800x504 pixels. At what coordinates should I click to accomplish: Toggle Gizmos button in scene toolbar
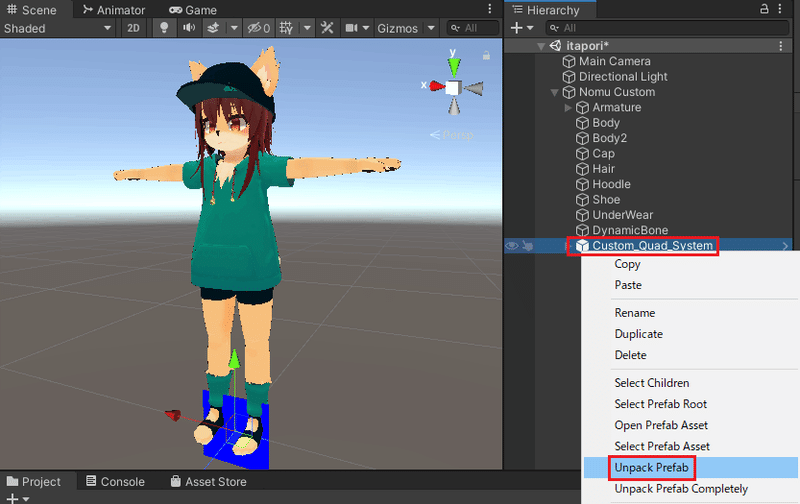point(397,29)
